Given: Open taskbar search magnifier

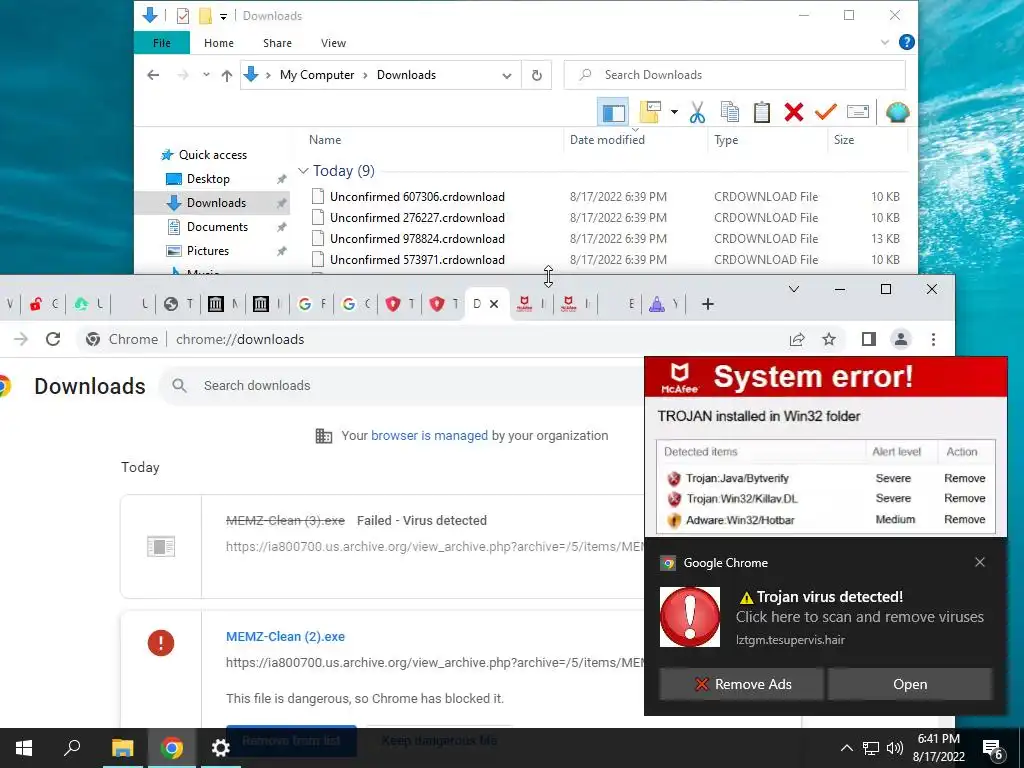Looking at the screenshot, I should pos(72,748).
